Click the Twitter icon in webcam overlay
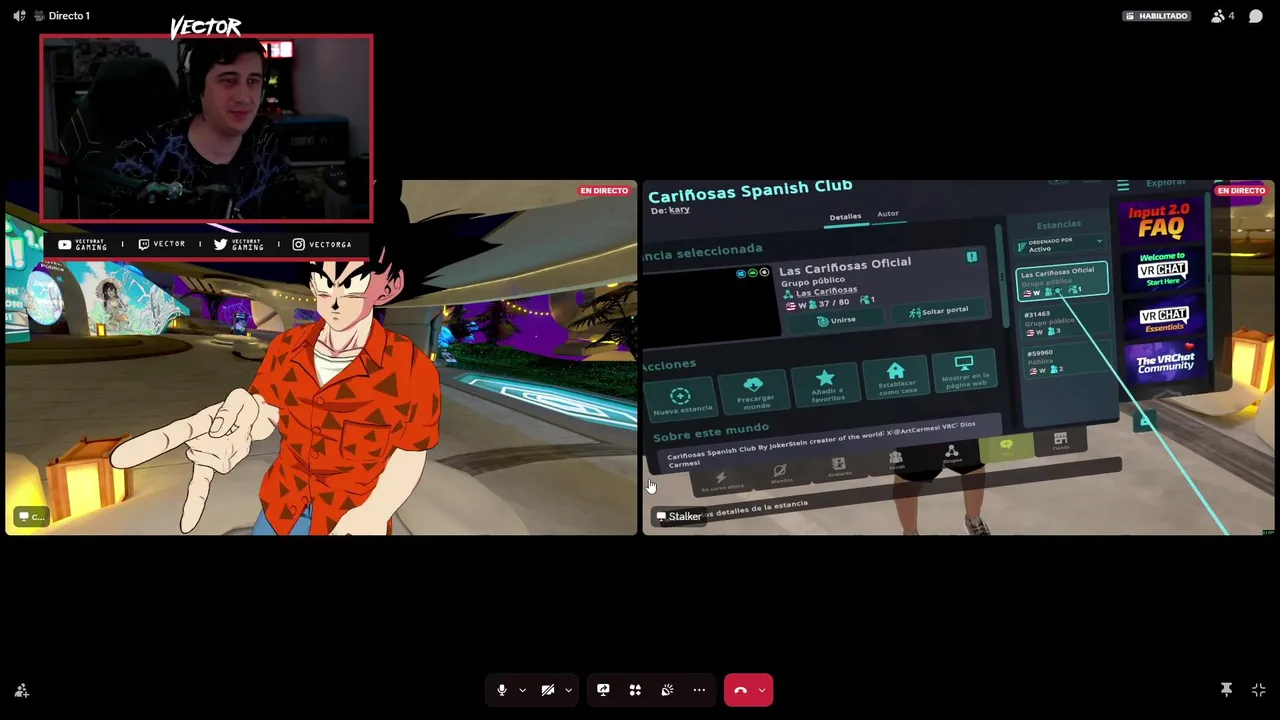This screenshot has width=1280, height=720. point(220,244)
